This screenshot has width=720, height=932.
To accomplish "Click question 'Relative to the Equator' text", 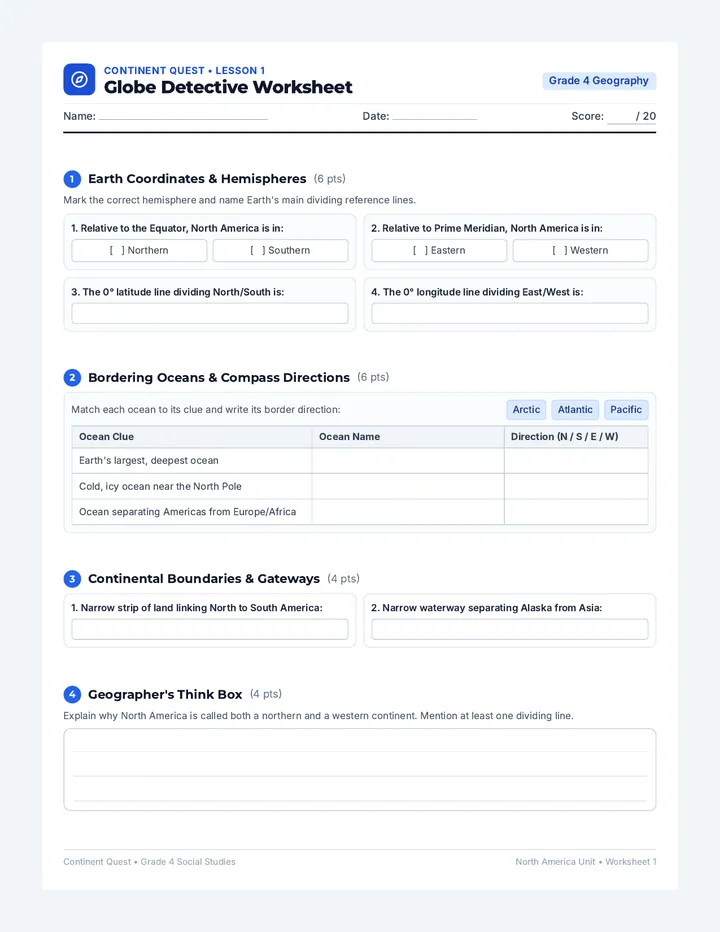I will tap(177, 228).
